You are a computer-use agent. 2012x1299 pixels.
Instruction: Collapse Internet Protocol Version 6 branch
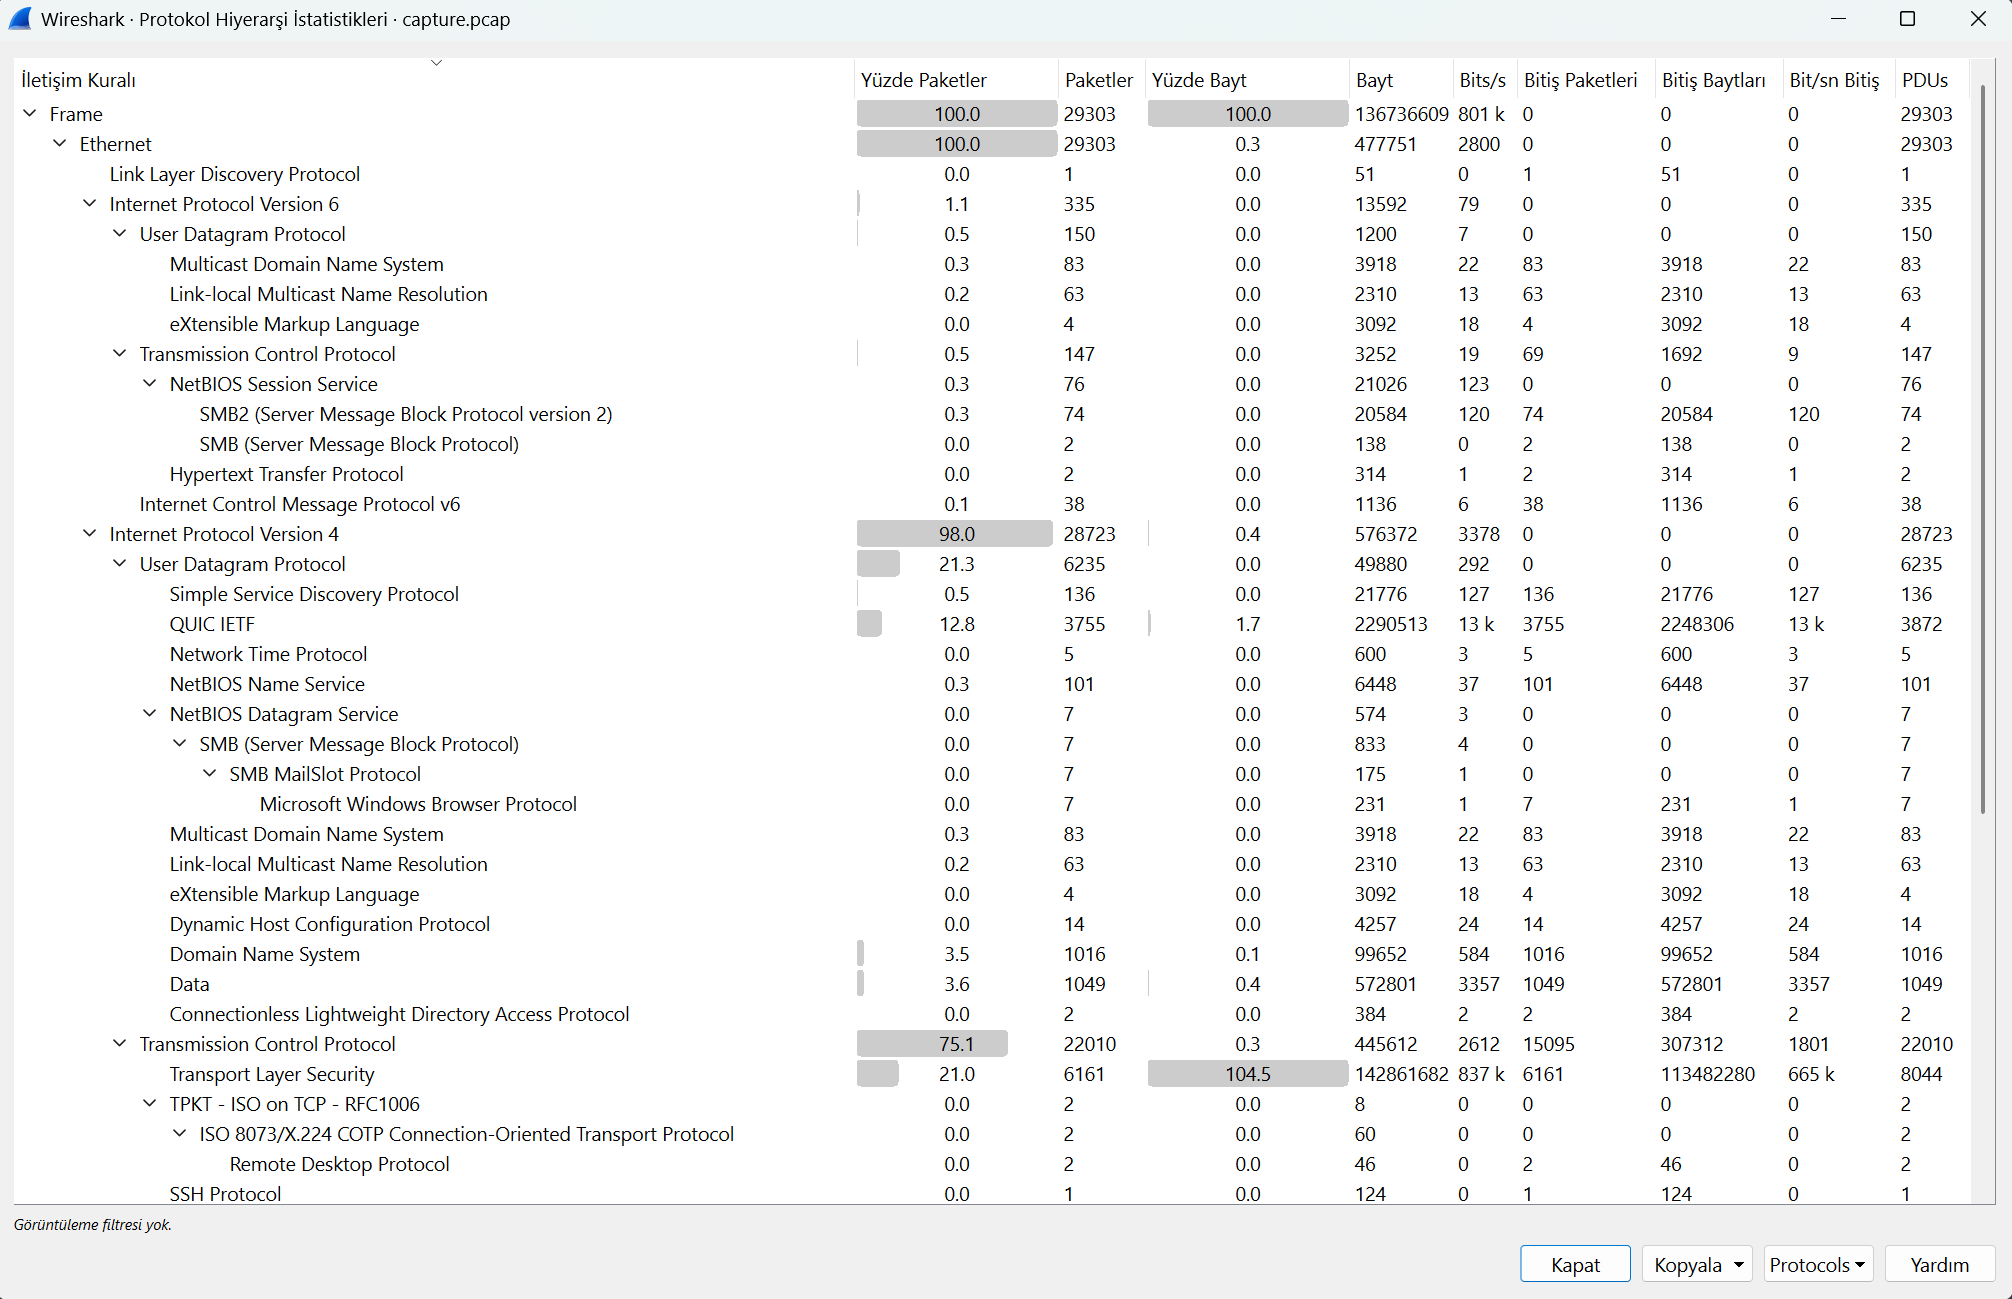click(90, 204)
